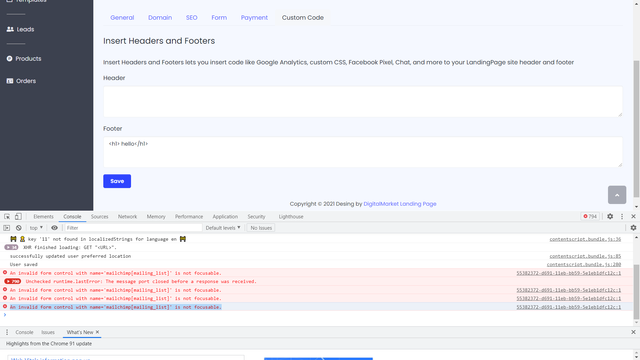Click the error icon on the highlighted error row

5,307
